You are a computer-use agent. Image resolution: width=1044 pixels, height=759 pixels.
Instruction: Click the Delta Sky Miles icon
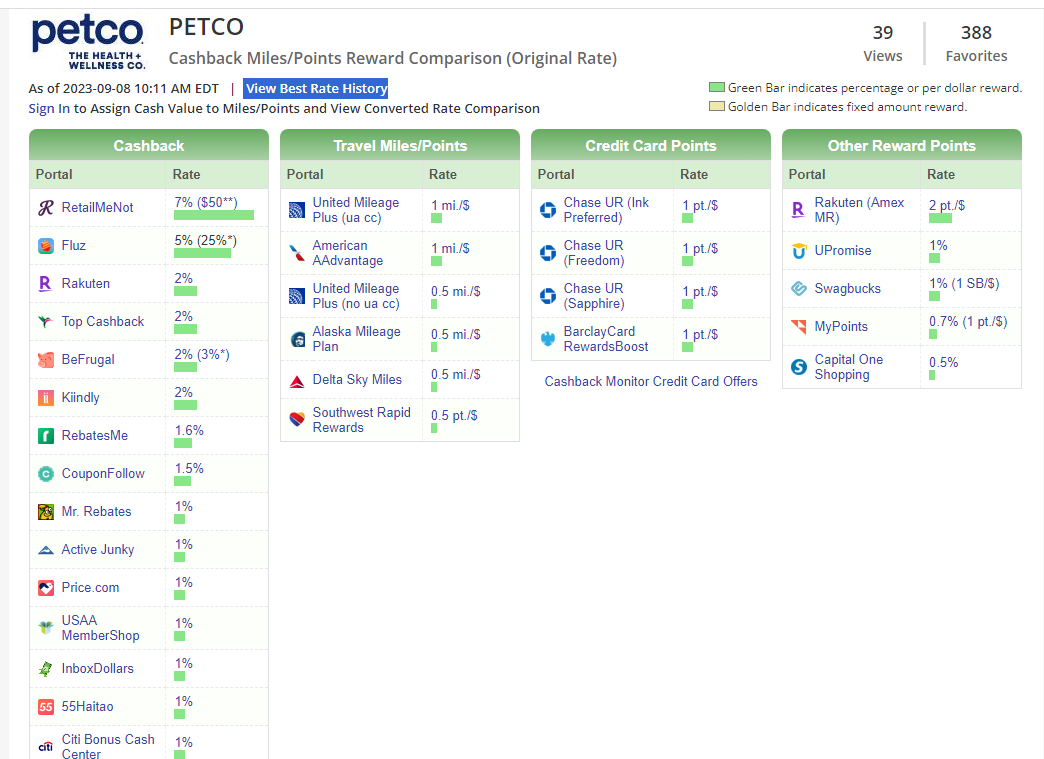pos(296,380)
